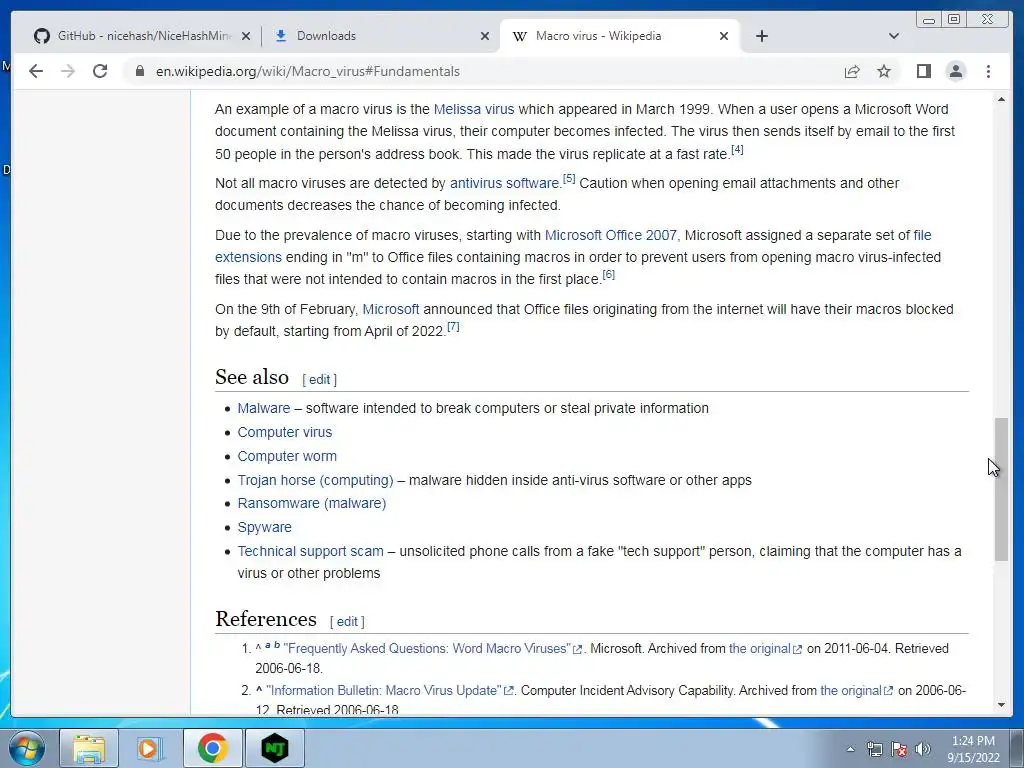The height and width of the screenshot is (768, 1024).
Task: Bookmark this page with the star
Action: (884, 71)
